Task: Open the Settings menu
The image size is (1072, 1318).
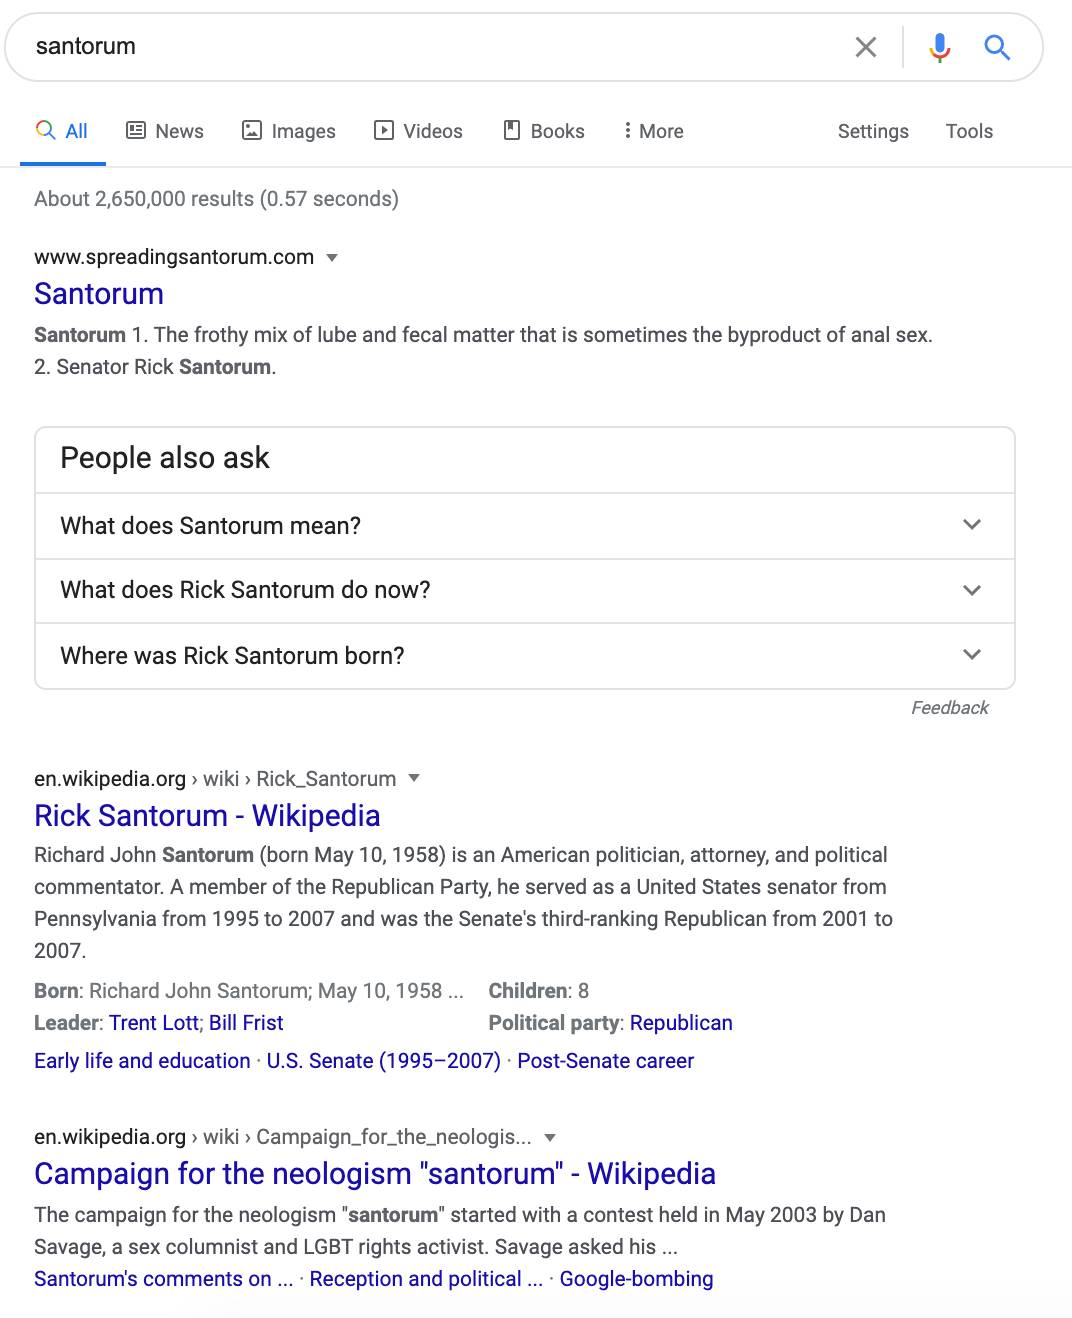Action: tap(873, 131)
